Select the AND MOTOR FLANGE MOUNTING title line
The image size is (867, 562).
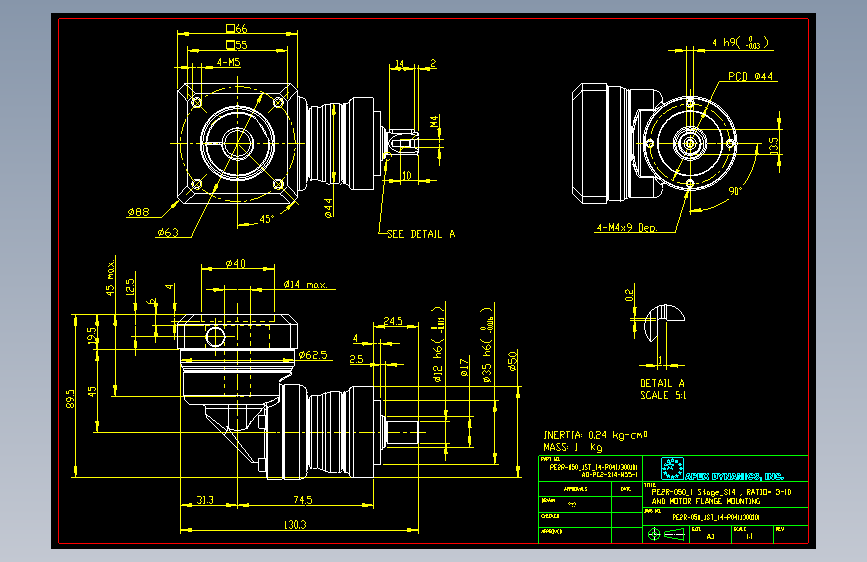pyautogui.click(x=706, y=501)
